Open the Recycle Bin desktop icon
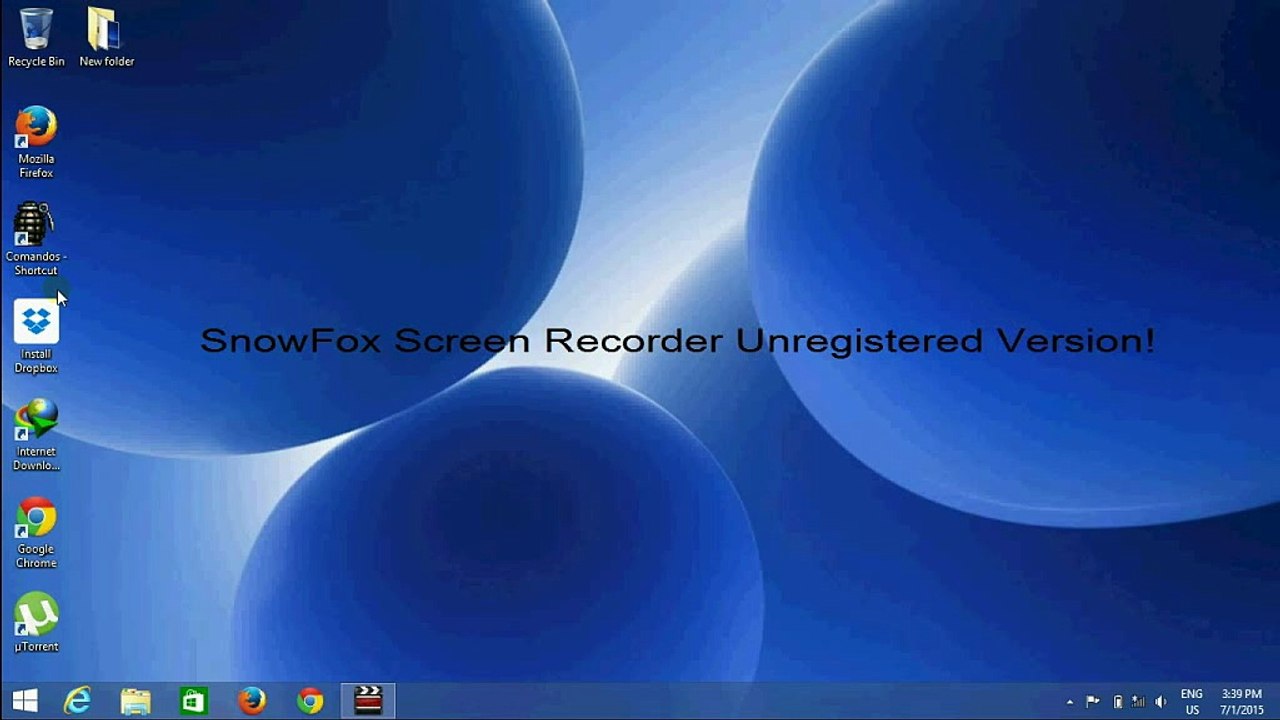 tap(36, 38)
